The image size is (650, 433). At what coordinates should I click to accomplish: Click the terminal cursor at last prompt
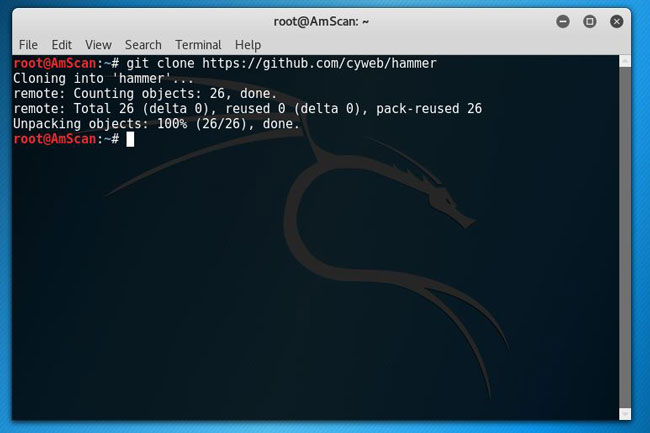(130, 139)
